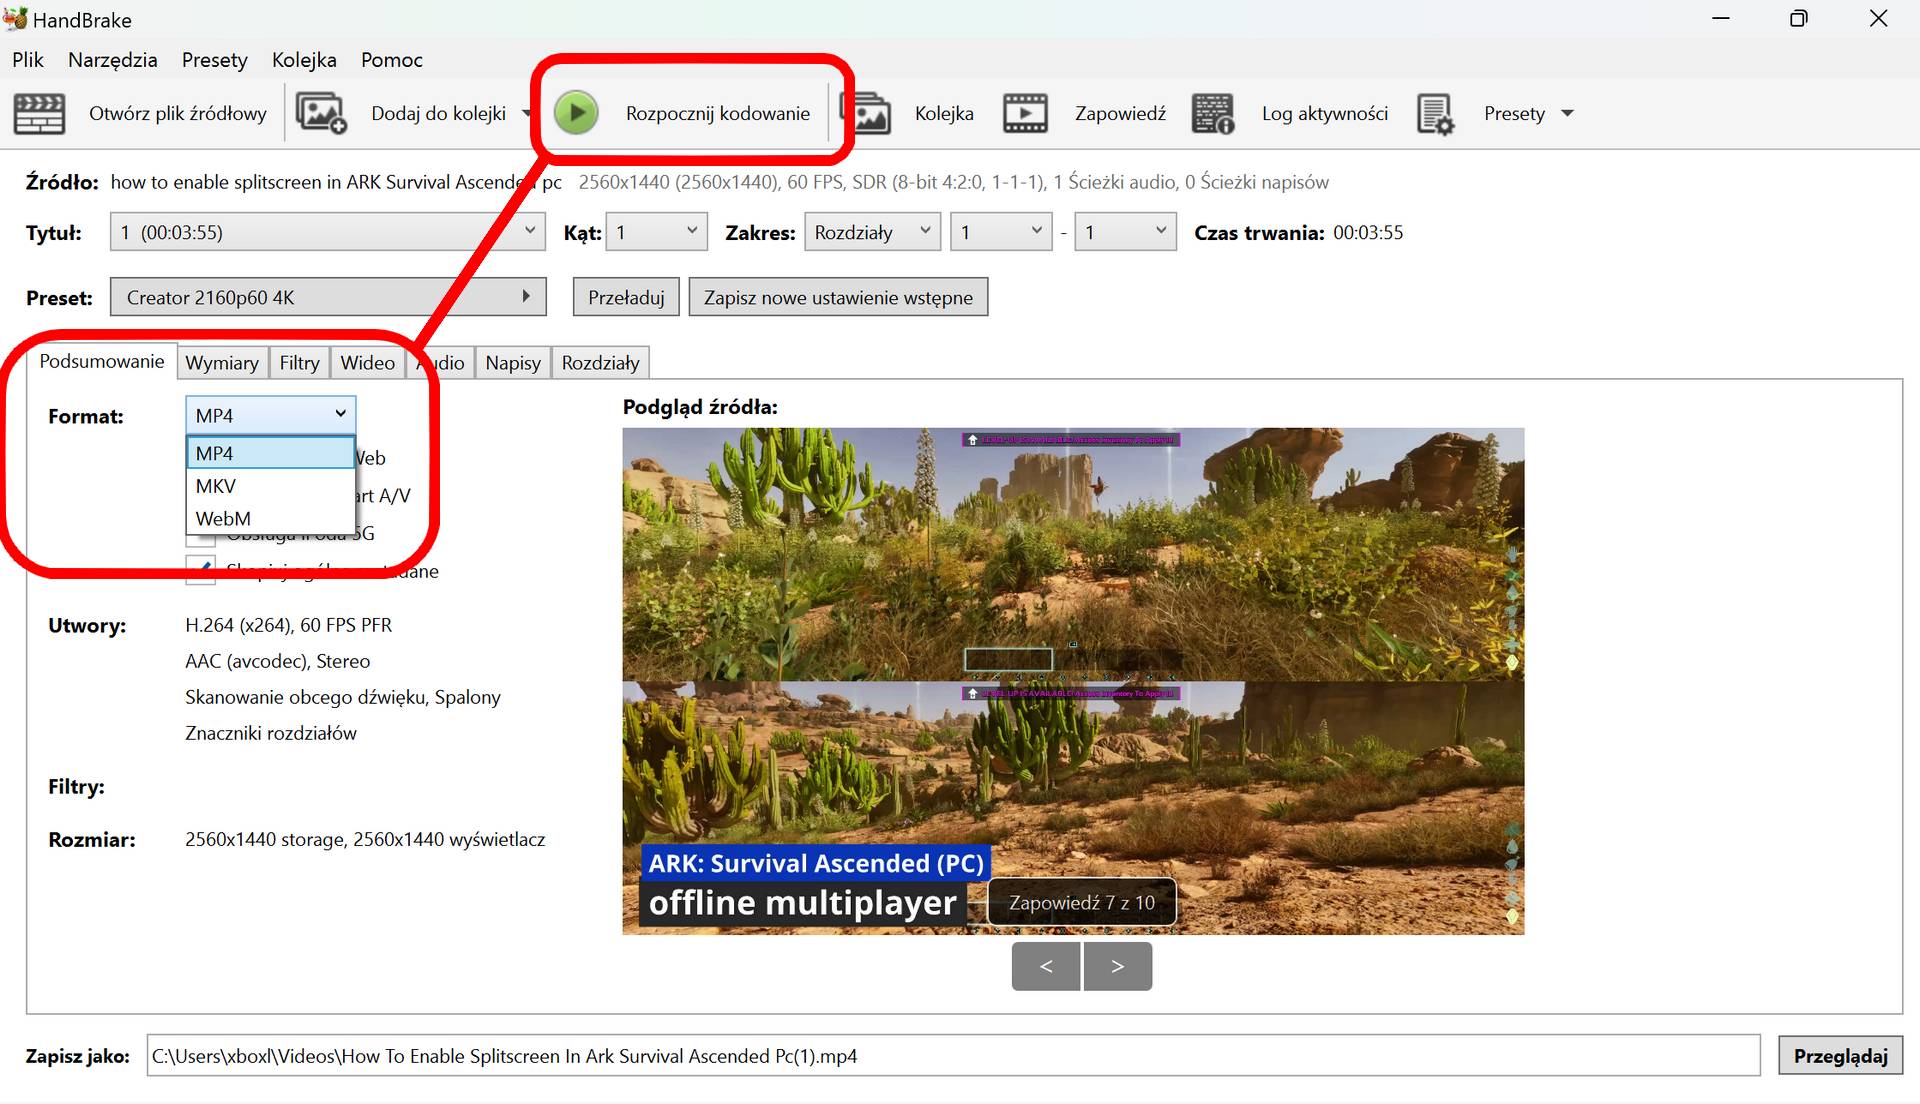
Task: Open the Pomoc menu
Action: 392,60
